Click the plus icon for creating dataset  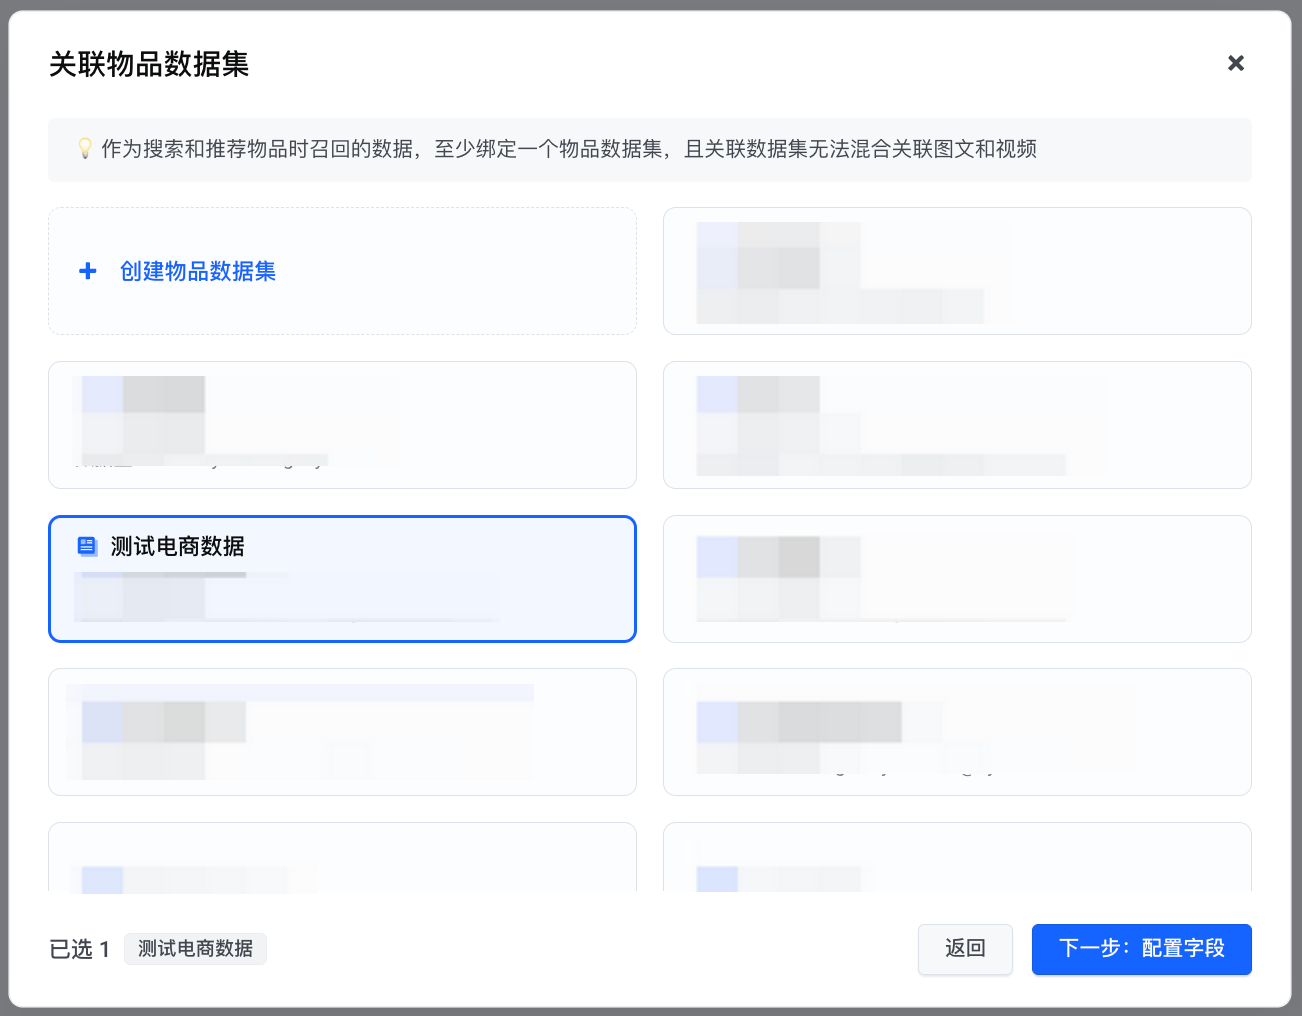(88, 271)
